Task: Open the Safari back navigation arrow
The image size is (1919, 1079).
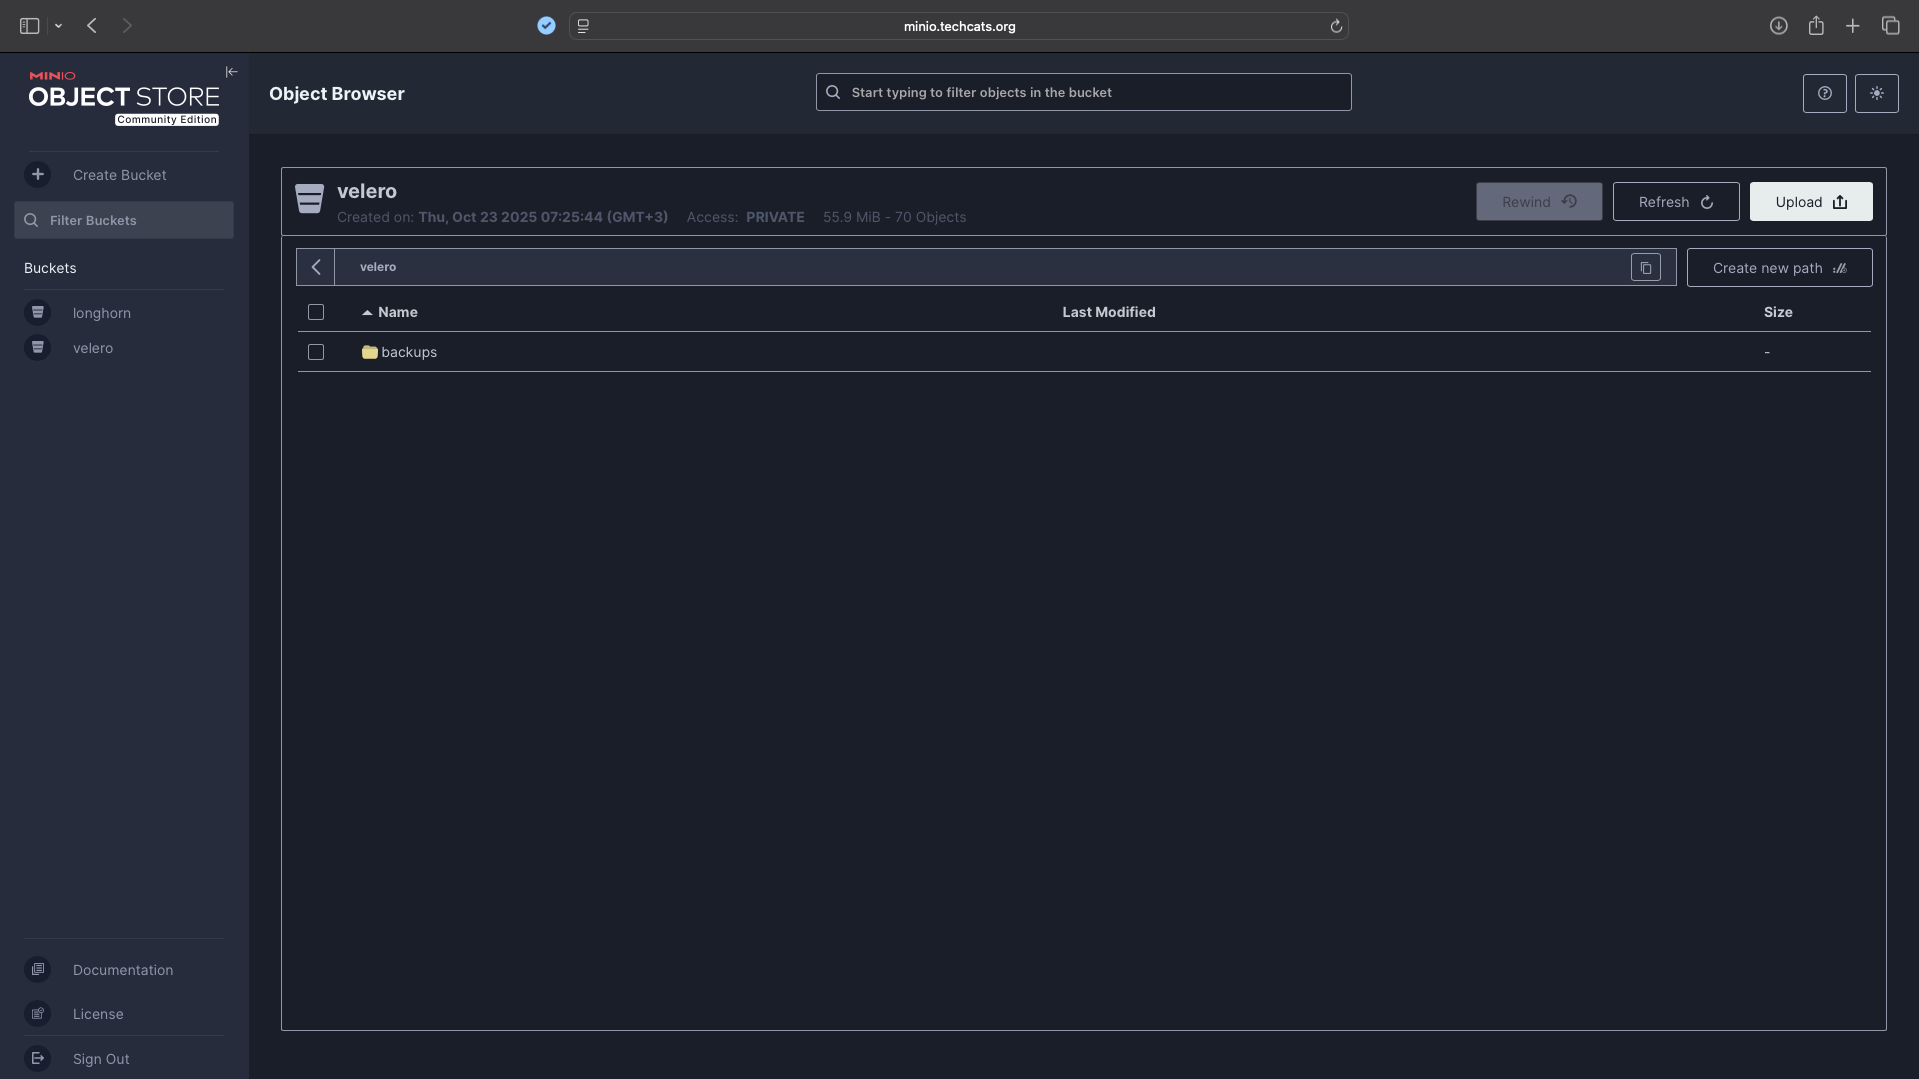Action: (x=91, y=26)
